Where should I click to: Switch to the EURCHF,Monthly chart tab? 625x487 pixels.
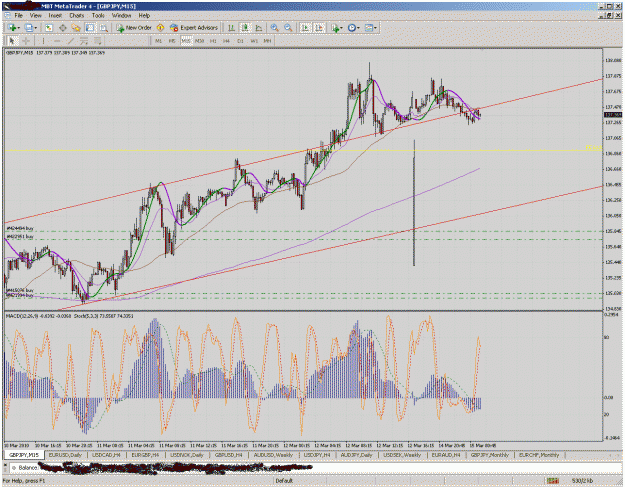(539, 455)
